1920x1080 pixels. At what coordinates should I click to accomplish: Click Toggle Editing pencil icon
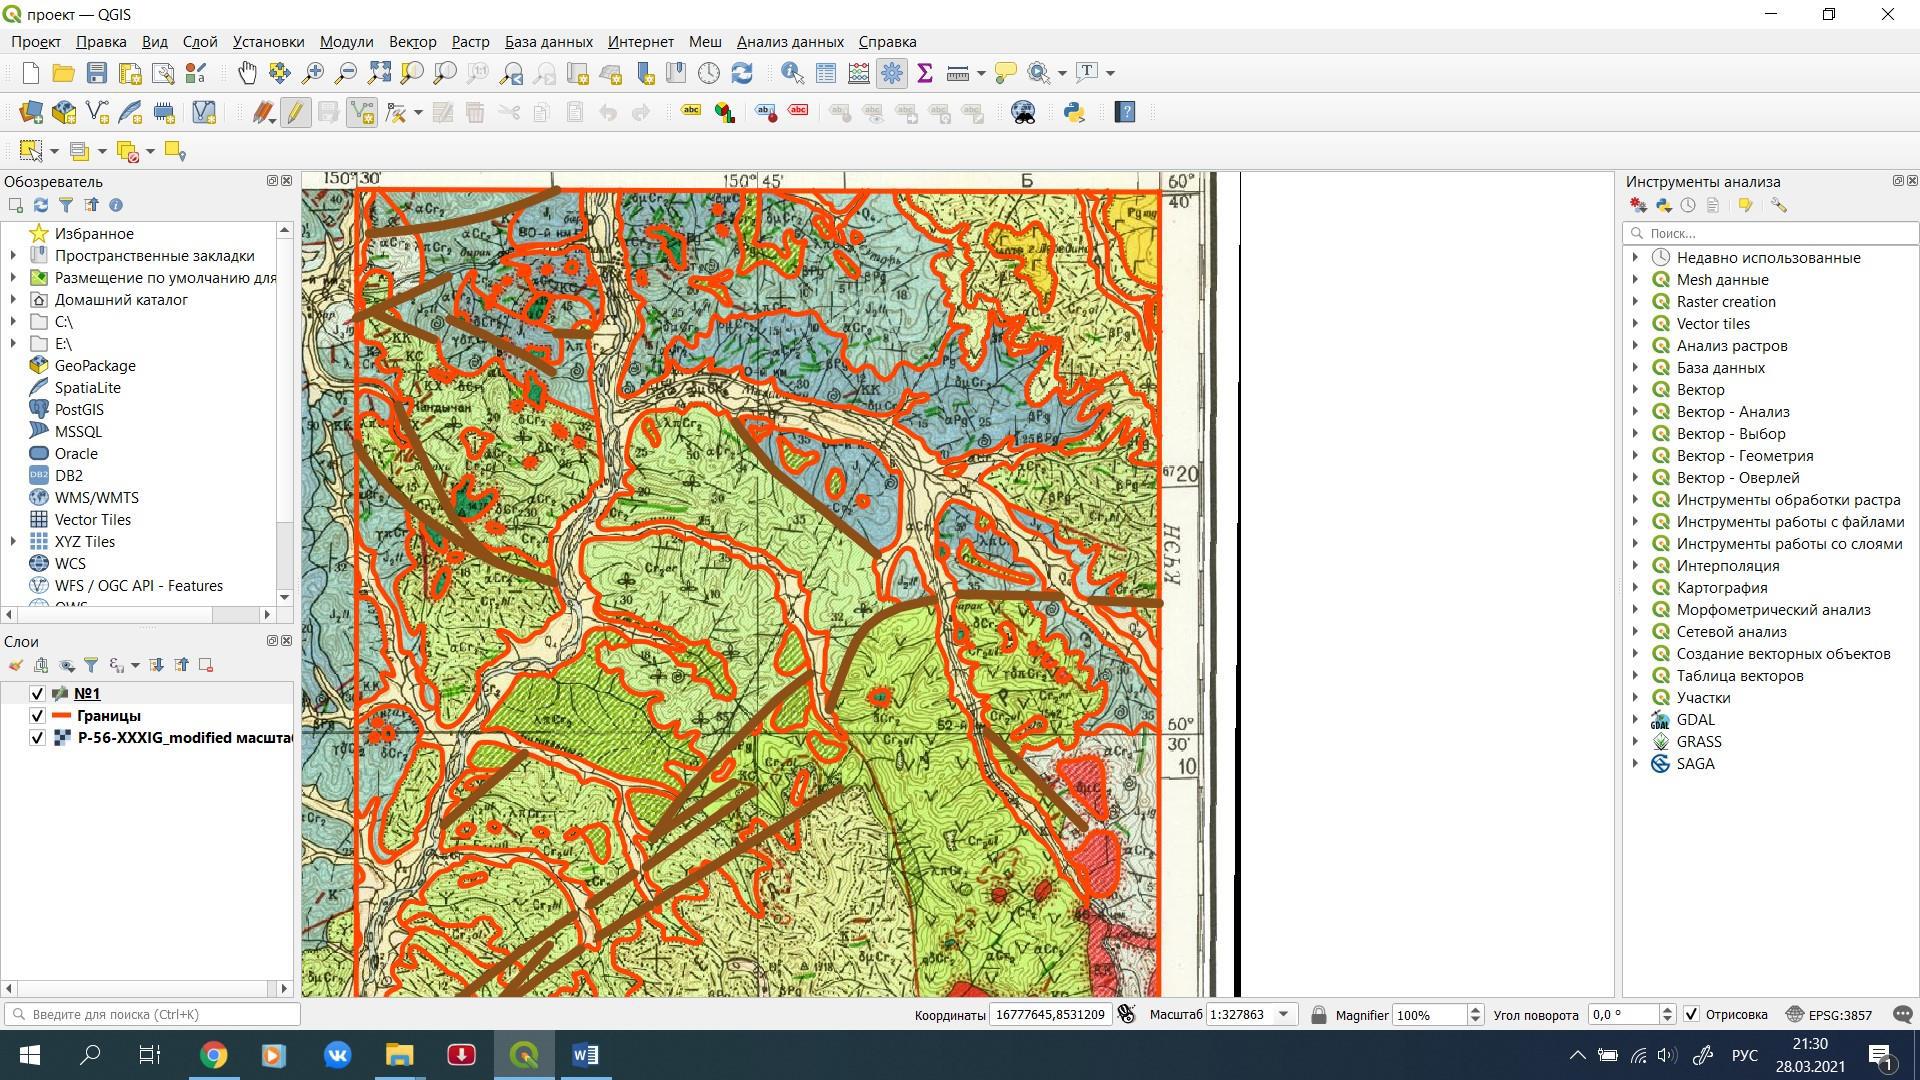(296, 112)
